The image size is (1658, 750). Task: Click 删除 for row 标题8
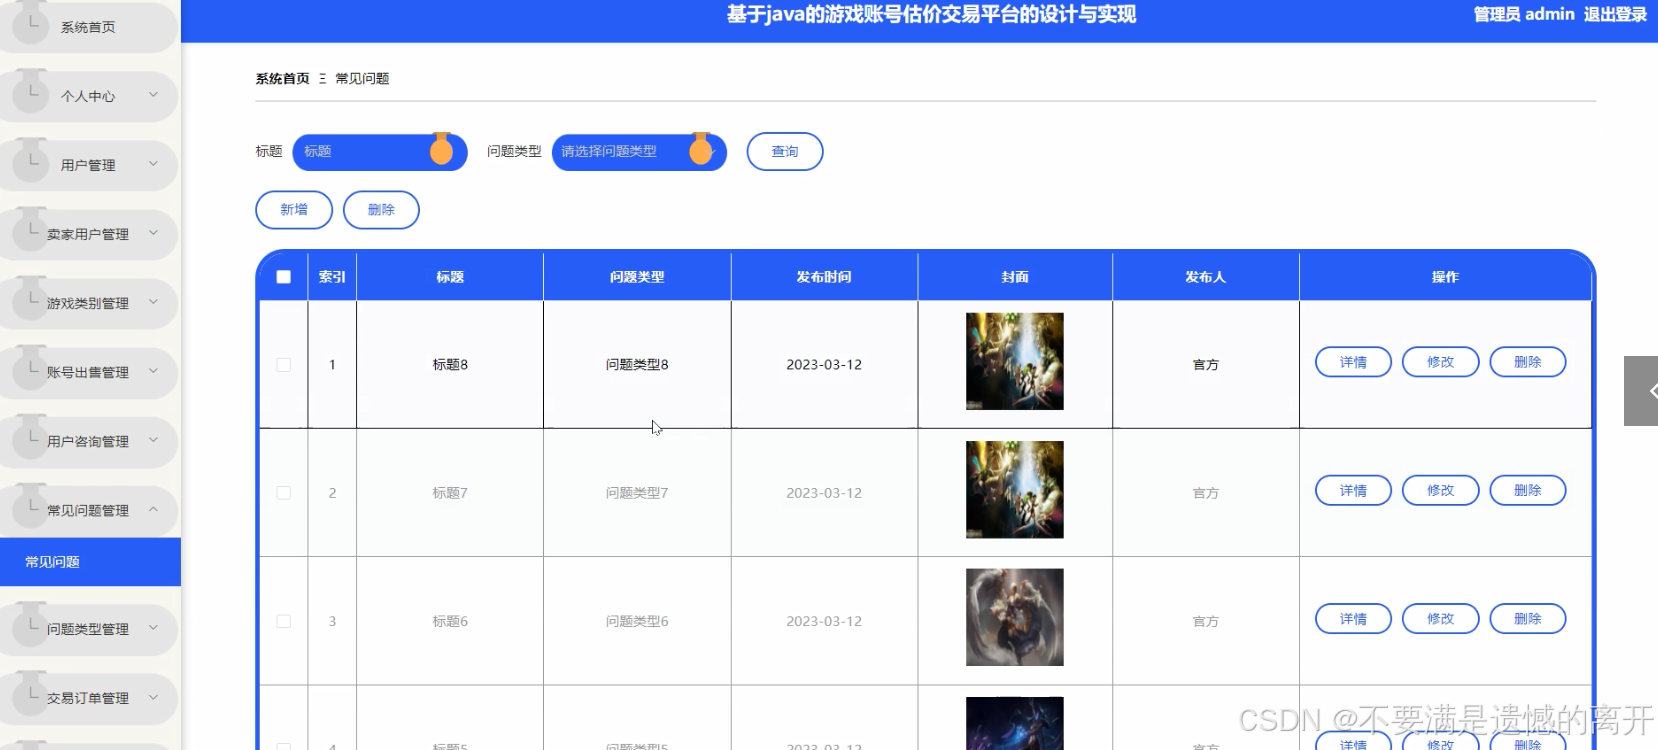point(1527,362)
